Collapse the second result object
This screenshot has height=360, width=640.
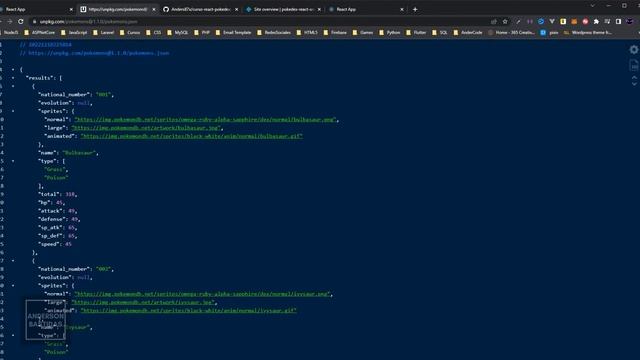[13, 260]
